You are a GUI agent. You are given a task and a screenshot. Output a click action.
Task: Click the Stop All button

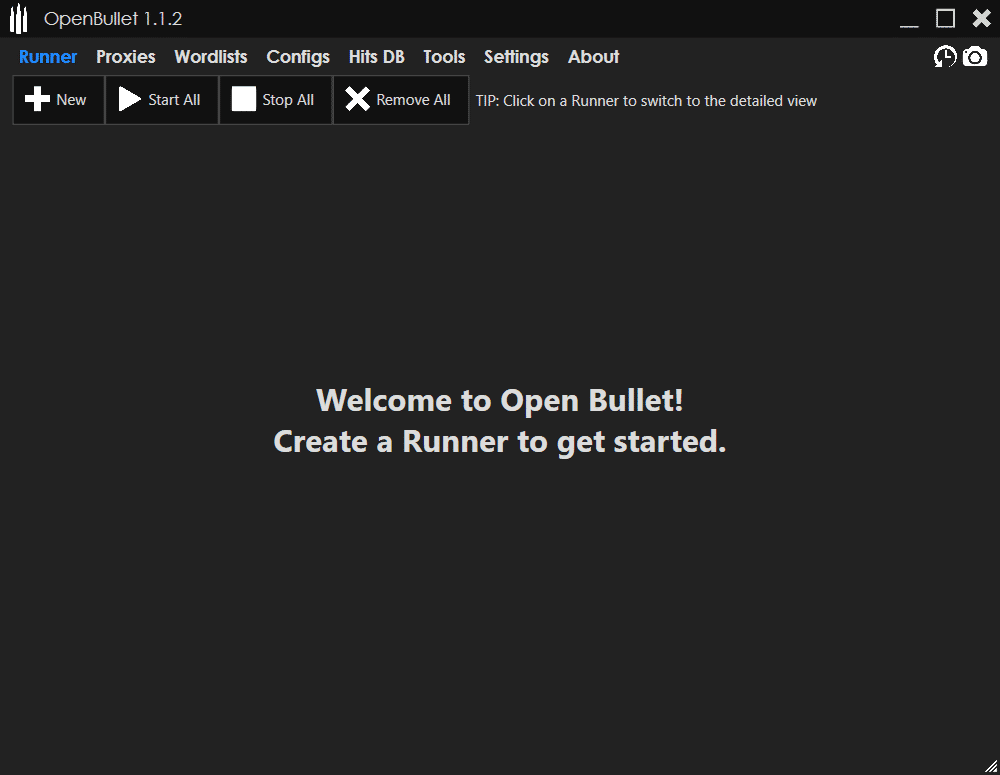276,100
